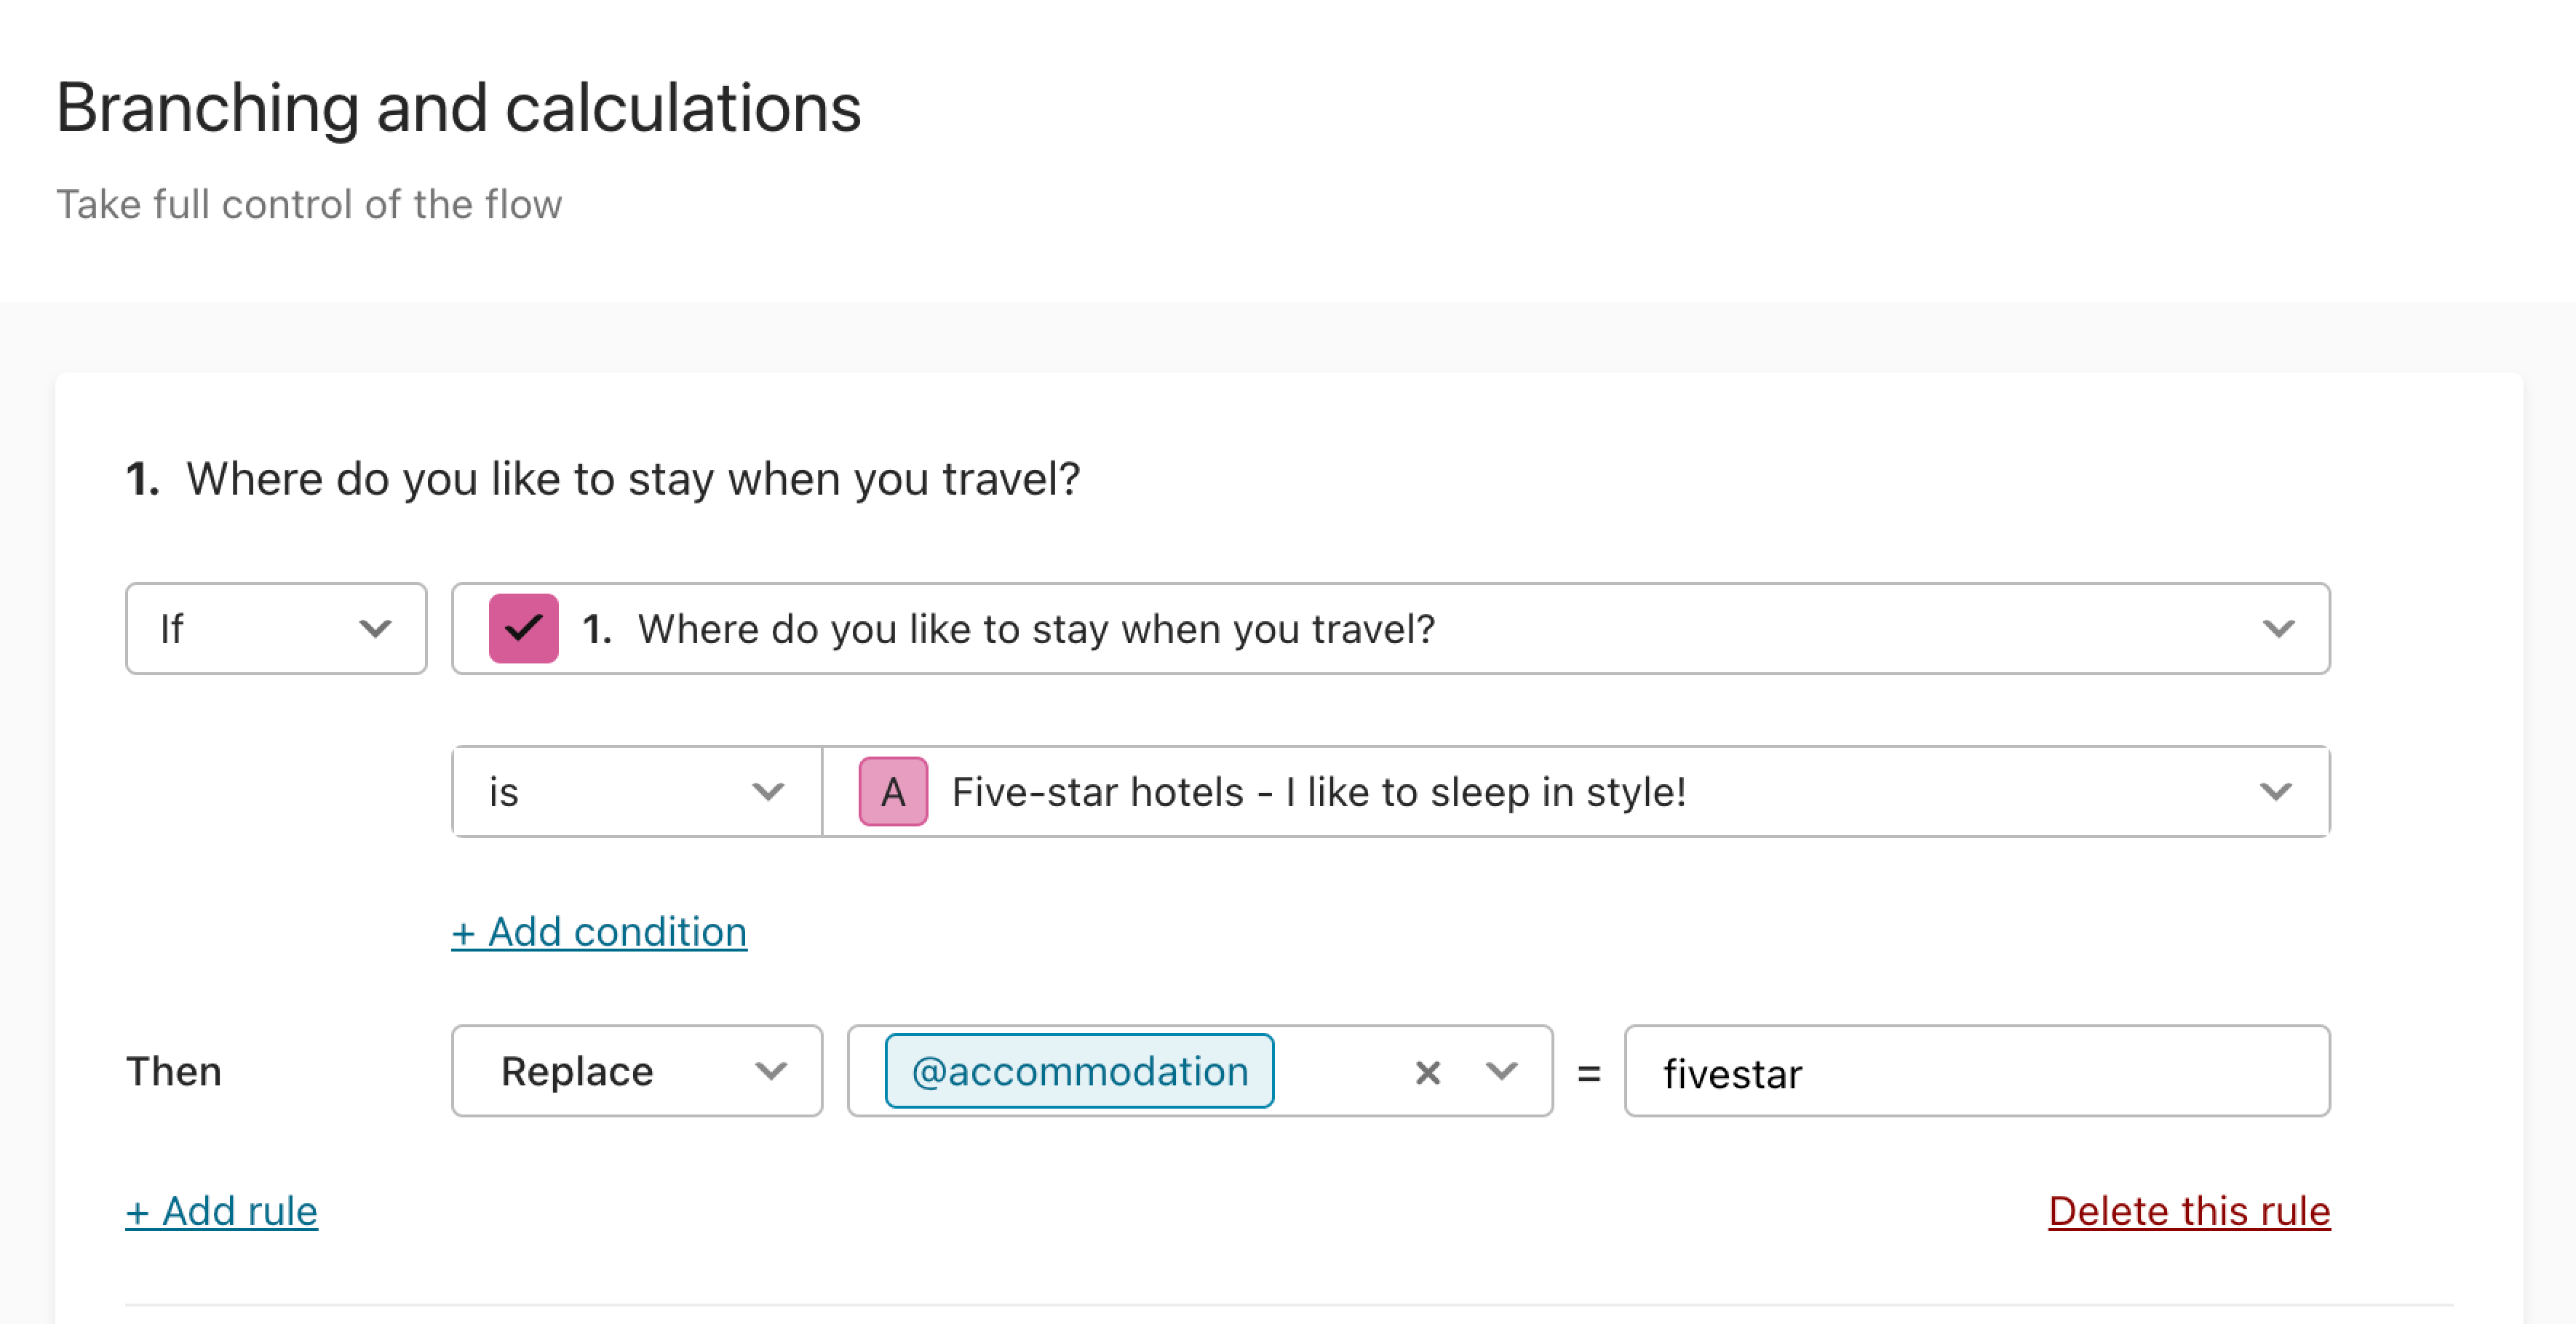Click the fivestar value input field
Viewport: 2576px width, 1324px height.
click(1977, 1072)
